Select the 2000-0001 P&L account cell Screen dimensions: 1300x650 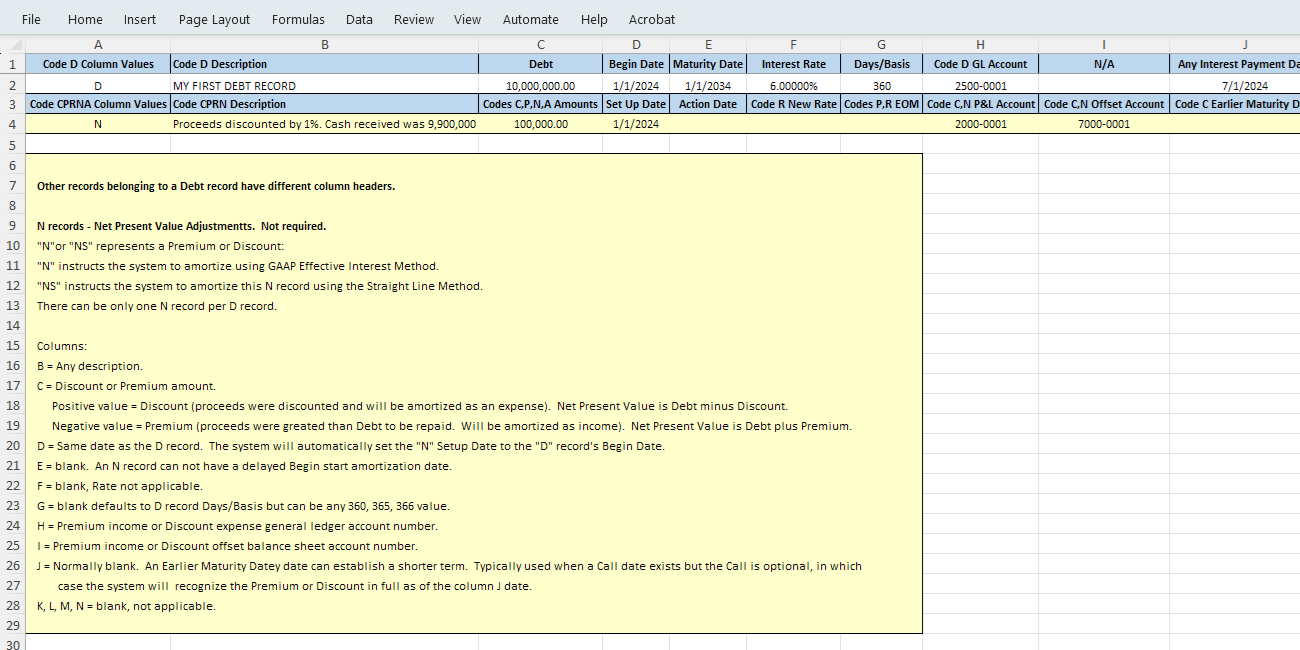(x=980, y=124)
